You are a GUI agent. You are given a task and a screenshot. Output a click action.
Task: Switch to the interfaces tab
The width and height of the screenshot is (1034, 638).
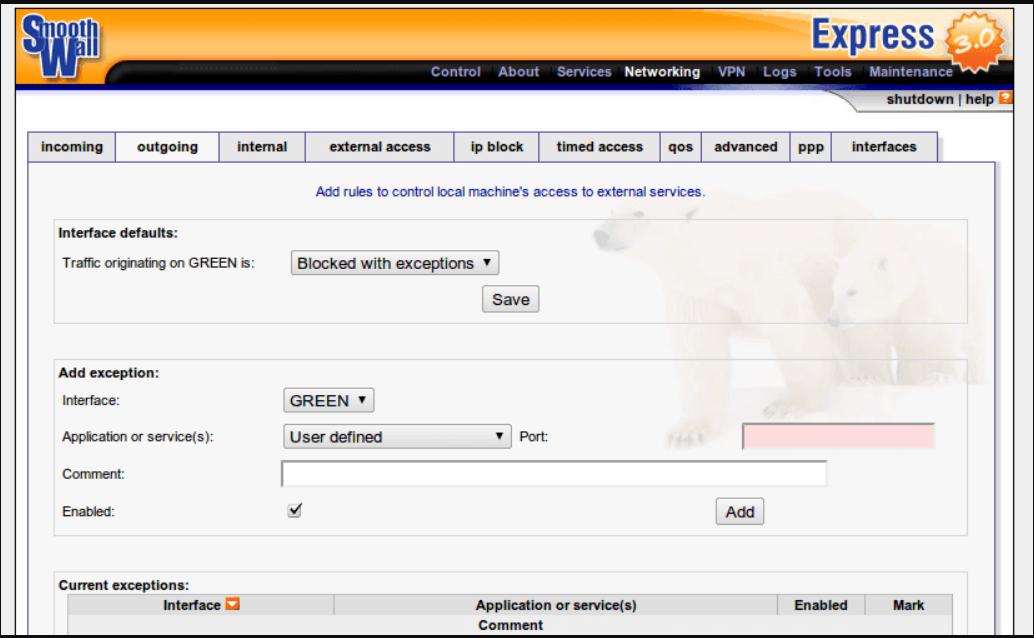[884, 146]
